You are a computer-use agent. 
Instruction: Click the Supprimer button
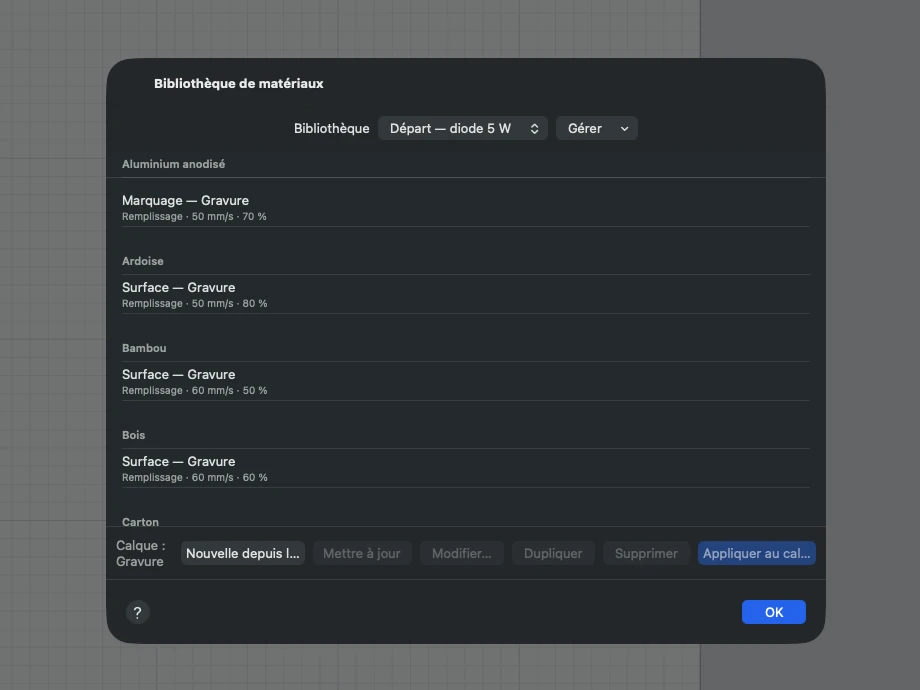point(646,553)
